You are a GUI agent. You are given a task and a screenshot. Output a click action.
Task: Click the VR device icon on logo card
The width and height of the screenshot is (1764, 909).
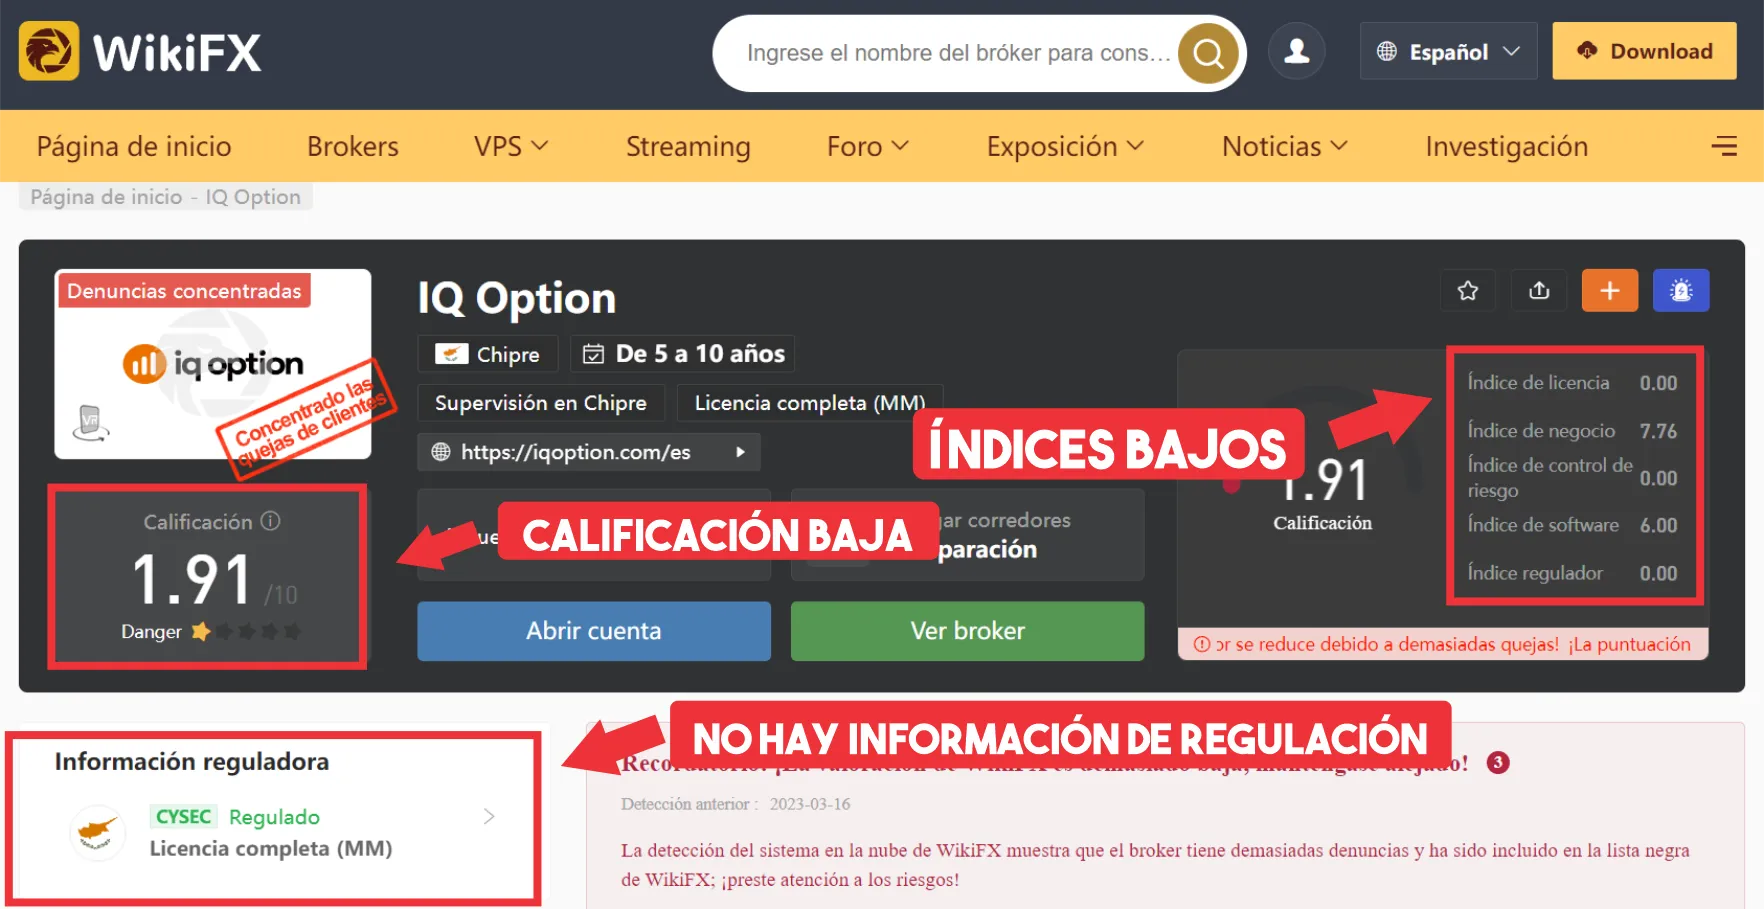point(91,423)
